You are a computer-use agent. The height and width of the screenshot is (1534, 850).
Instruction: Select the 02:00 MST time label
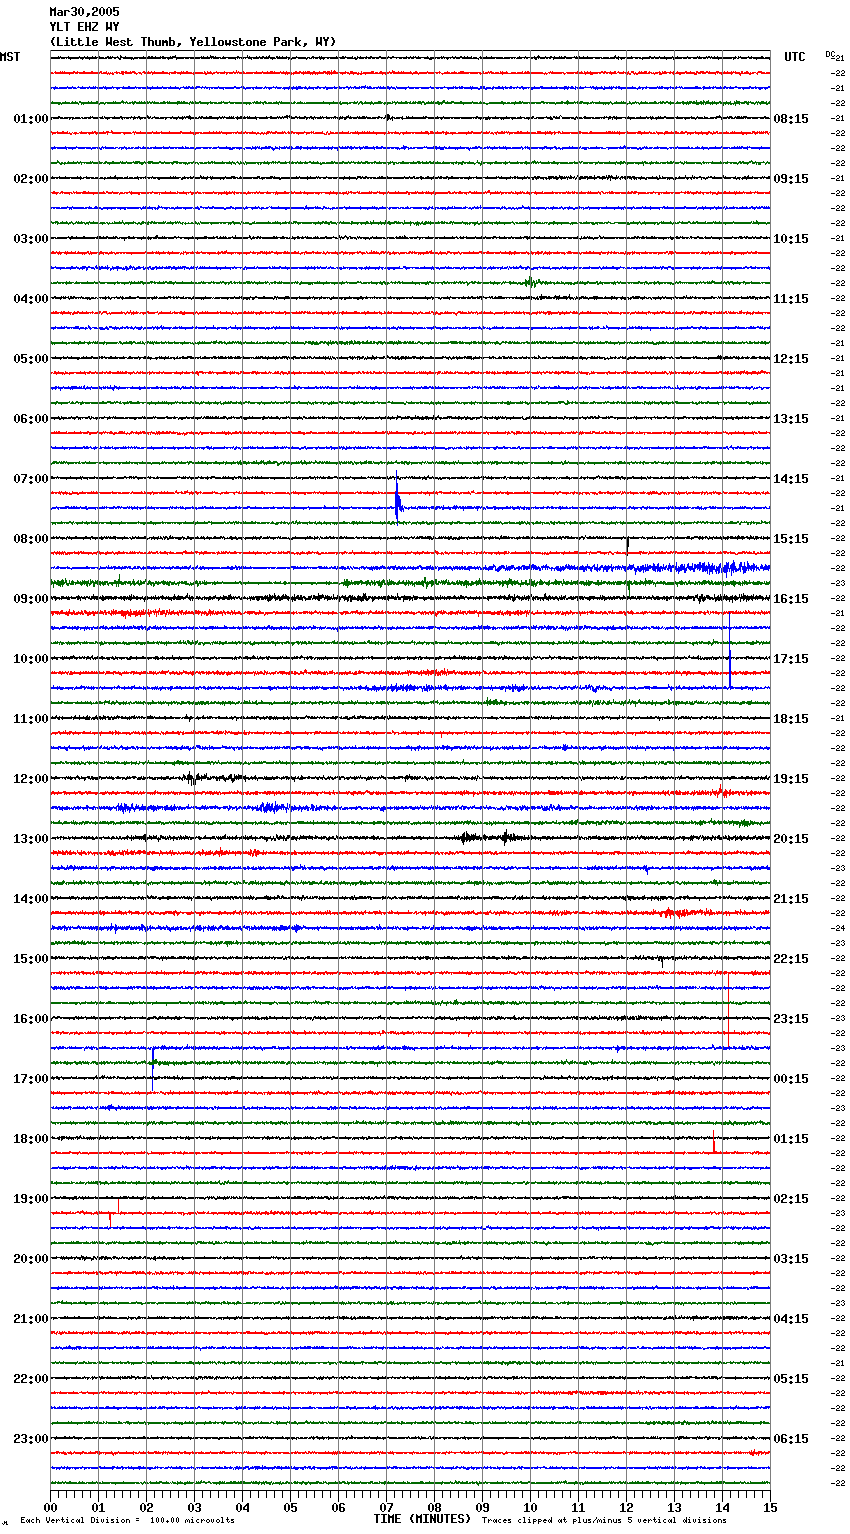coord(31,179)
